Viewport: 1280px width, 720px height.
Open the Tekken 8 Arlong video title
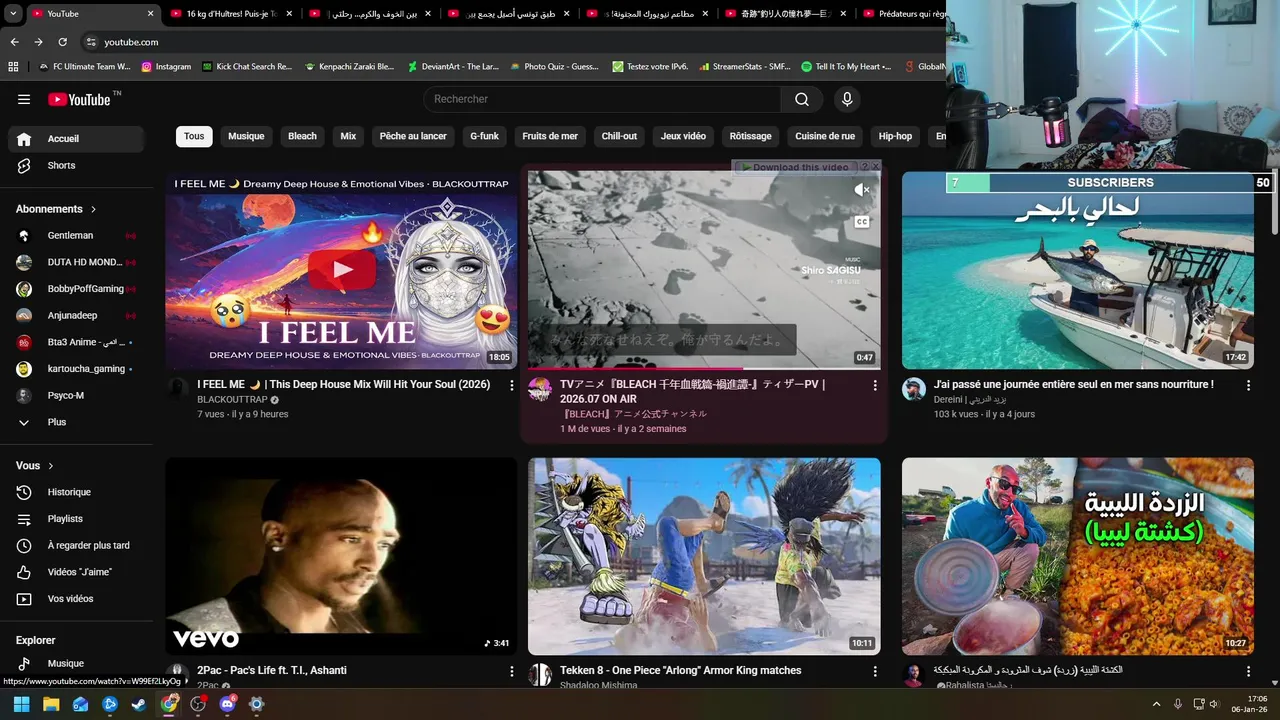point(680,670)
